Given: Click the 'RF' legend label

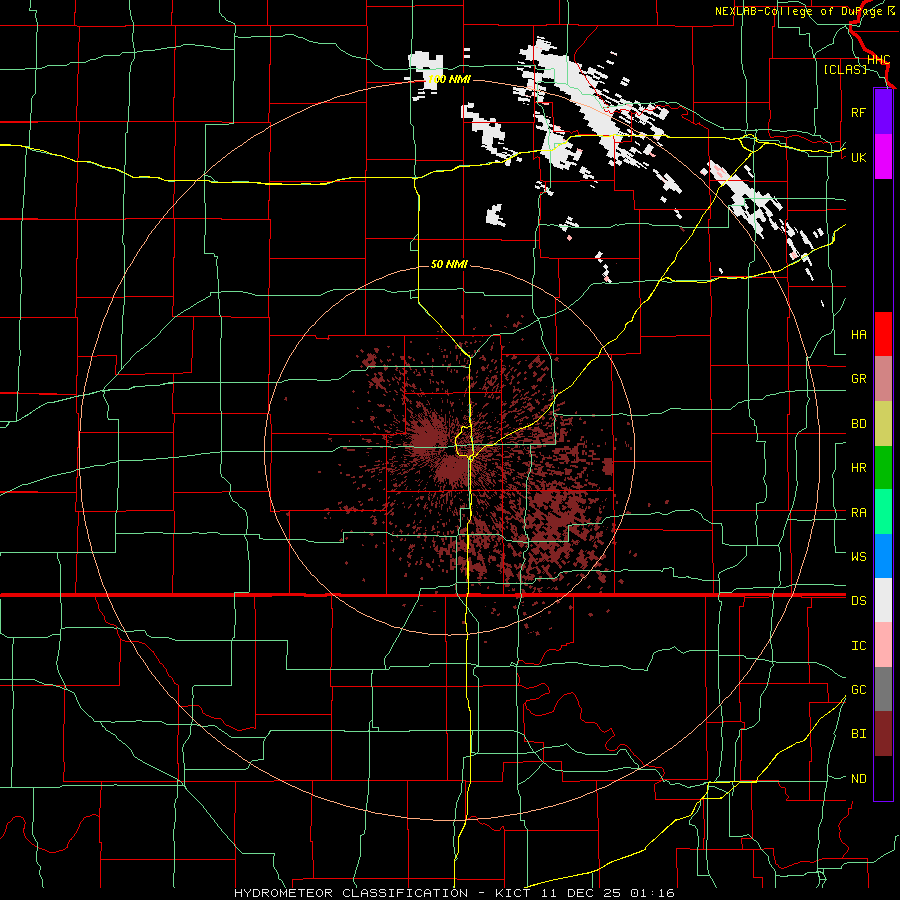Looking at the screenshot, I should point(858,112).
